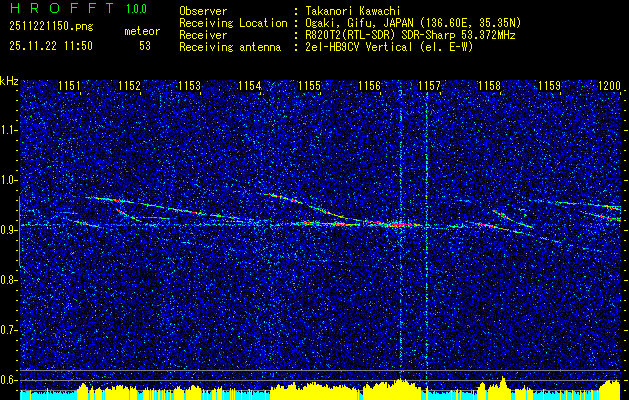Click the 1152 time marker
This screenshot has width=629, height=400.
[130, 86]
